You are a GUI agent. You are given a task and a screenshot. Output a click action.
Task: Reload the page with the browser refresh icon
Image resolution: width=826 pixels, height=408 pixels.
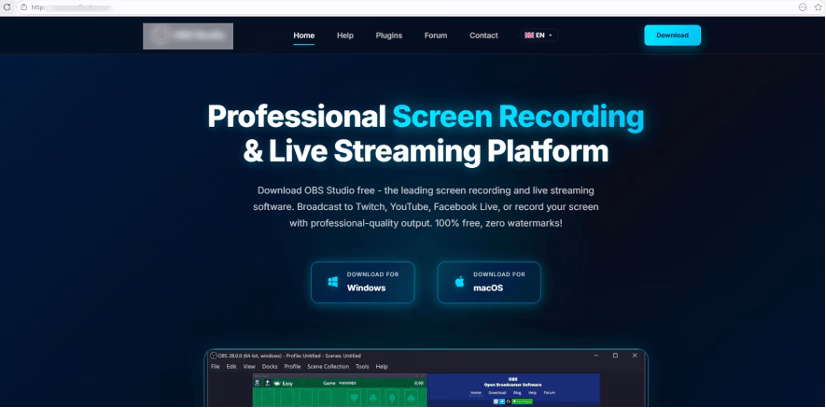pos(7,7)
